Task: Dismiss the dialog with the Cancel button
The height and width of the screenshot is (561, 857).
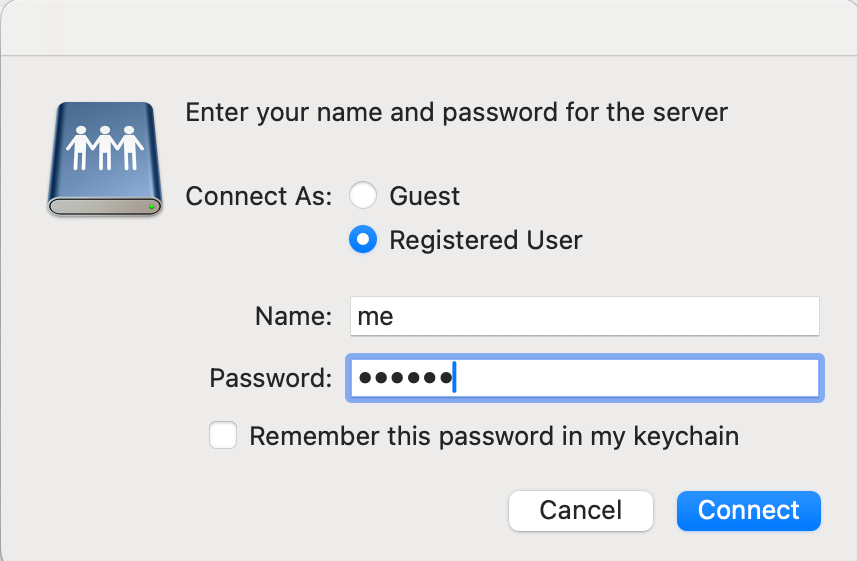Action: click(x=581, y=511)
